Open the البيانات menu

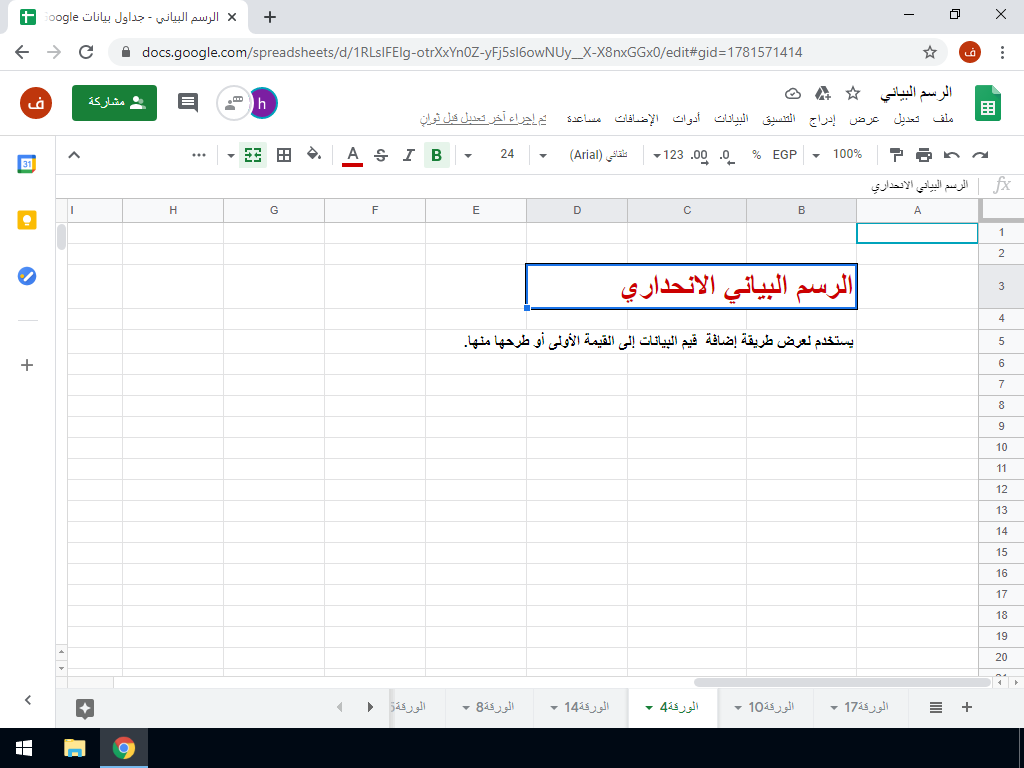coord(731,119)
